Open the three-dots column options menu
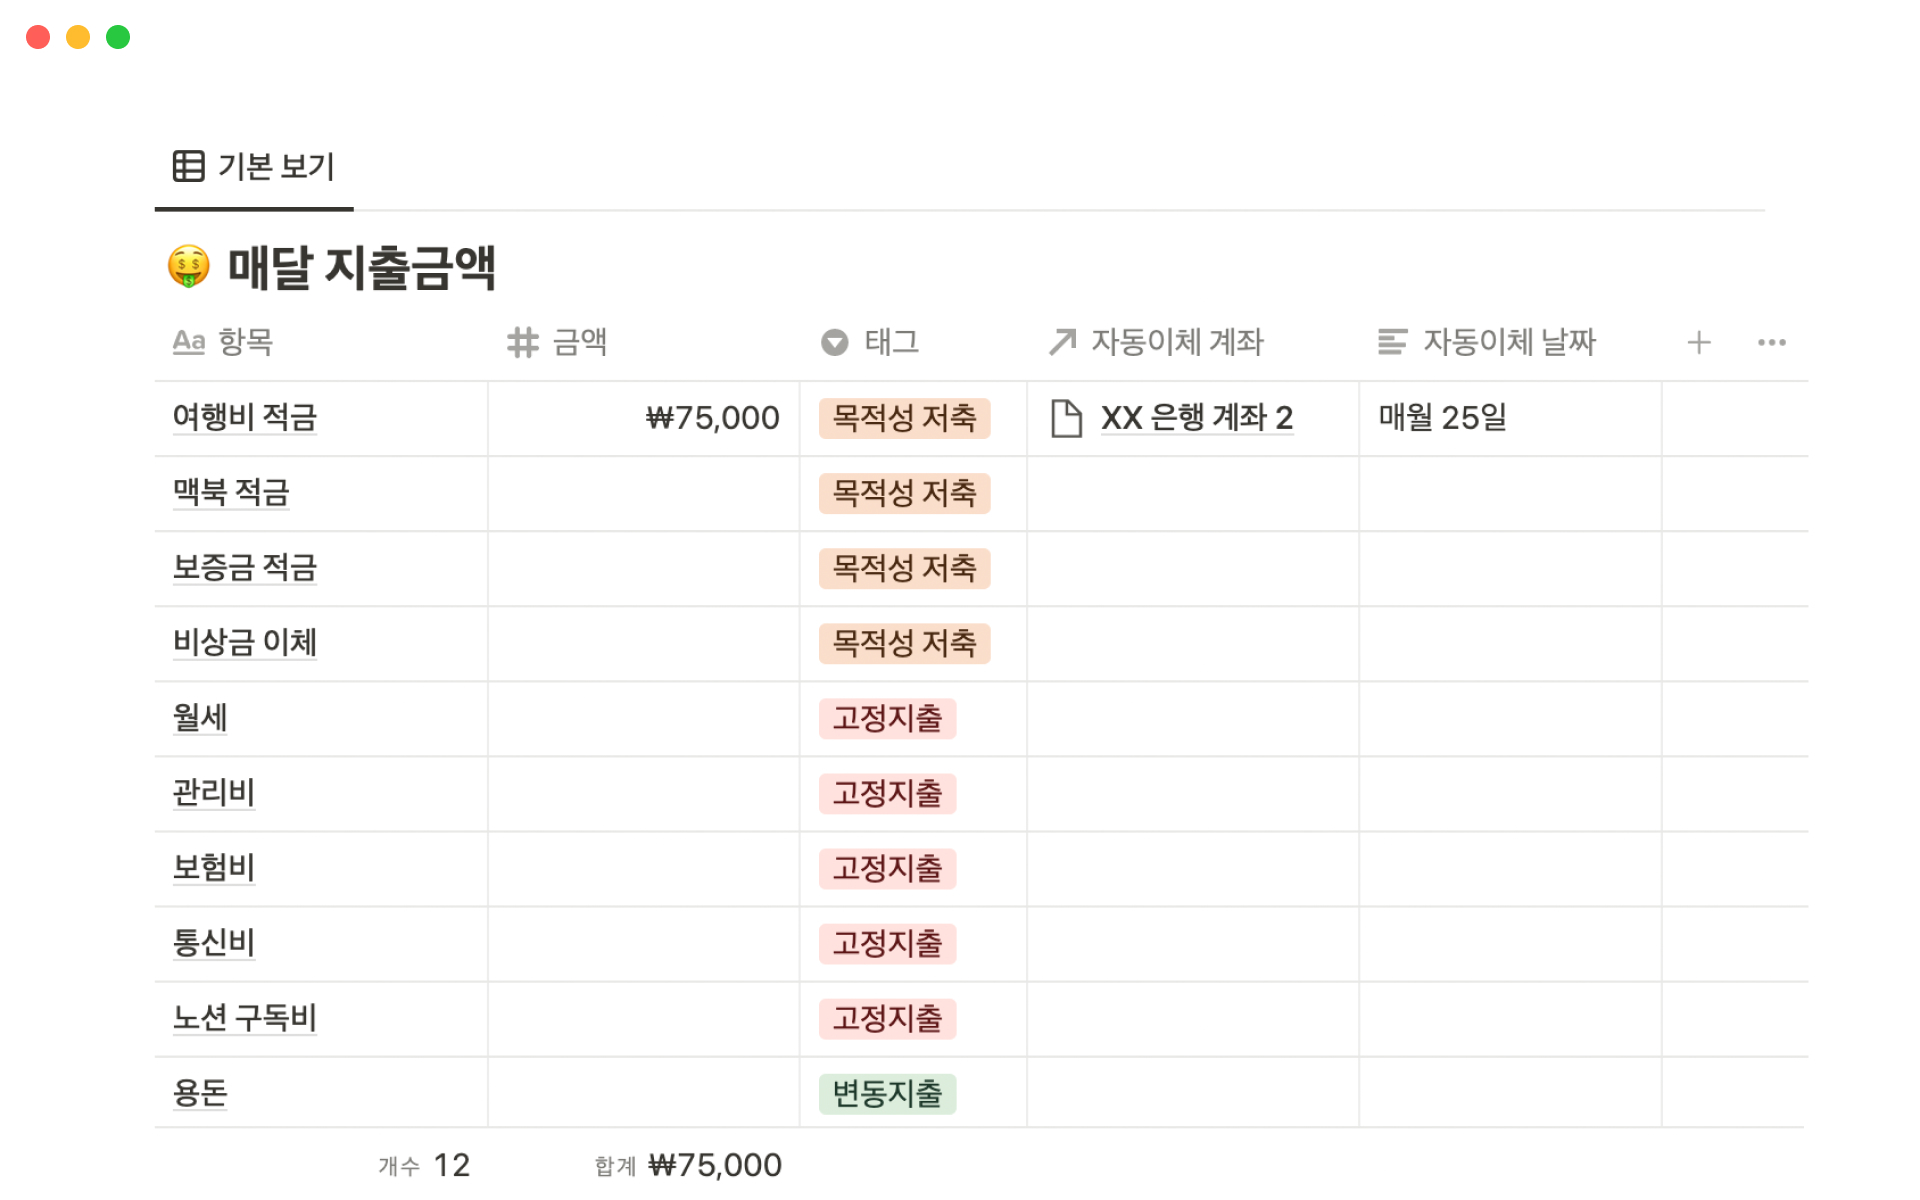Image resolution: width=1920 pixels, height=1200 pixels. point(1771,343)
